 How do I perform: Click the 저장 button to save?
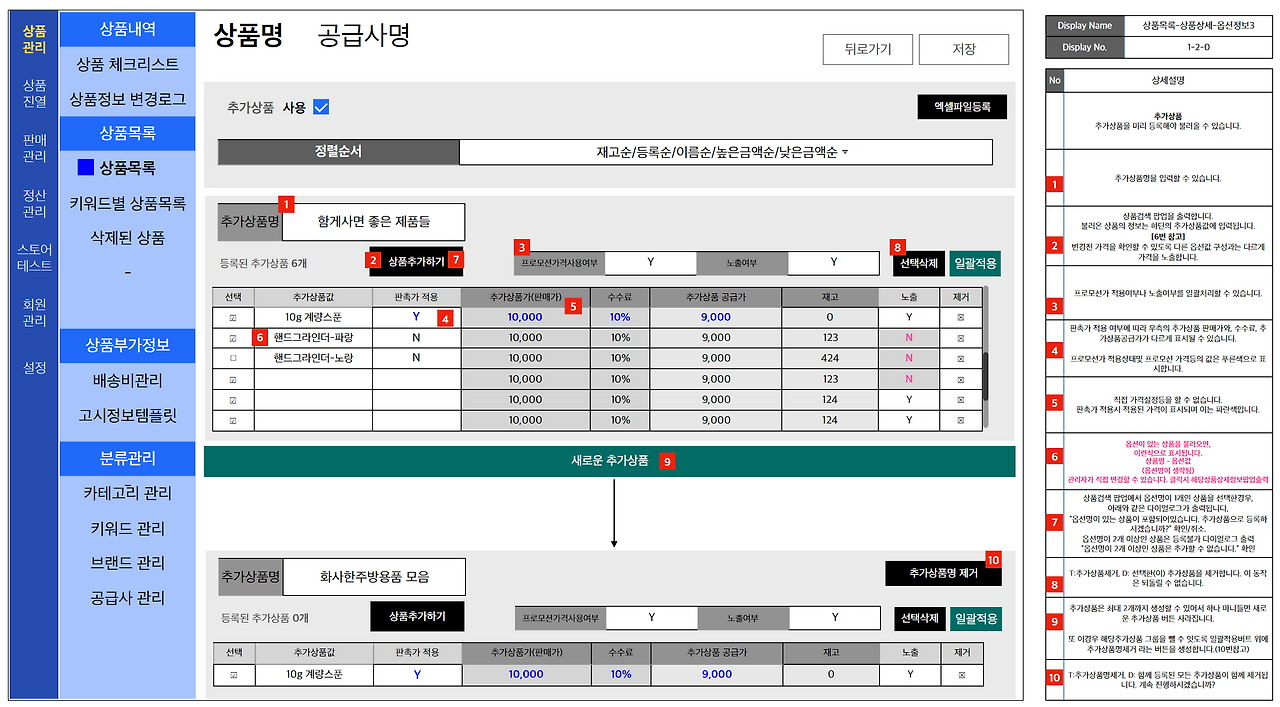(963, 49)
